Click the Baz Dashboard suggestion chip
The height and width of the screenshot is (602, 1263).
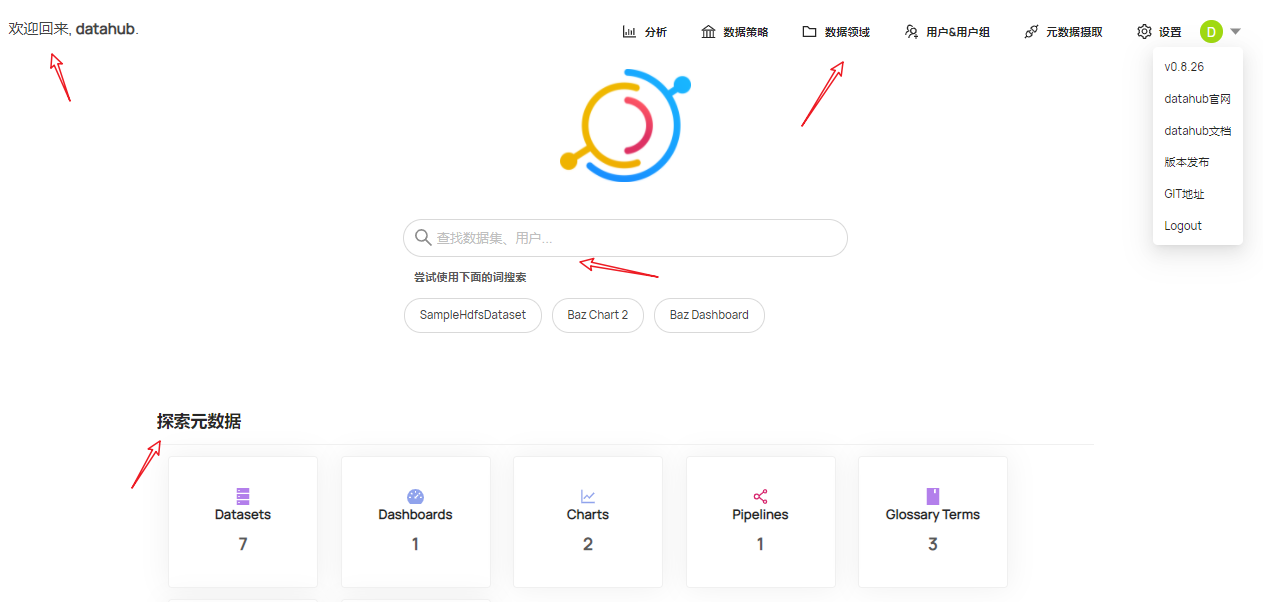[x=709, y=314]
